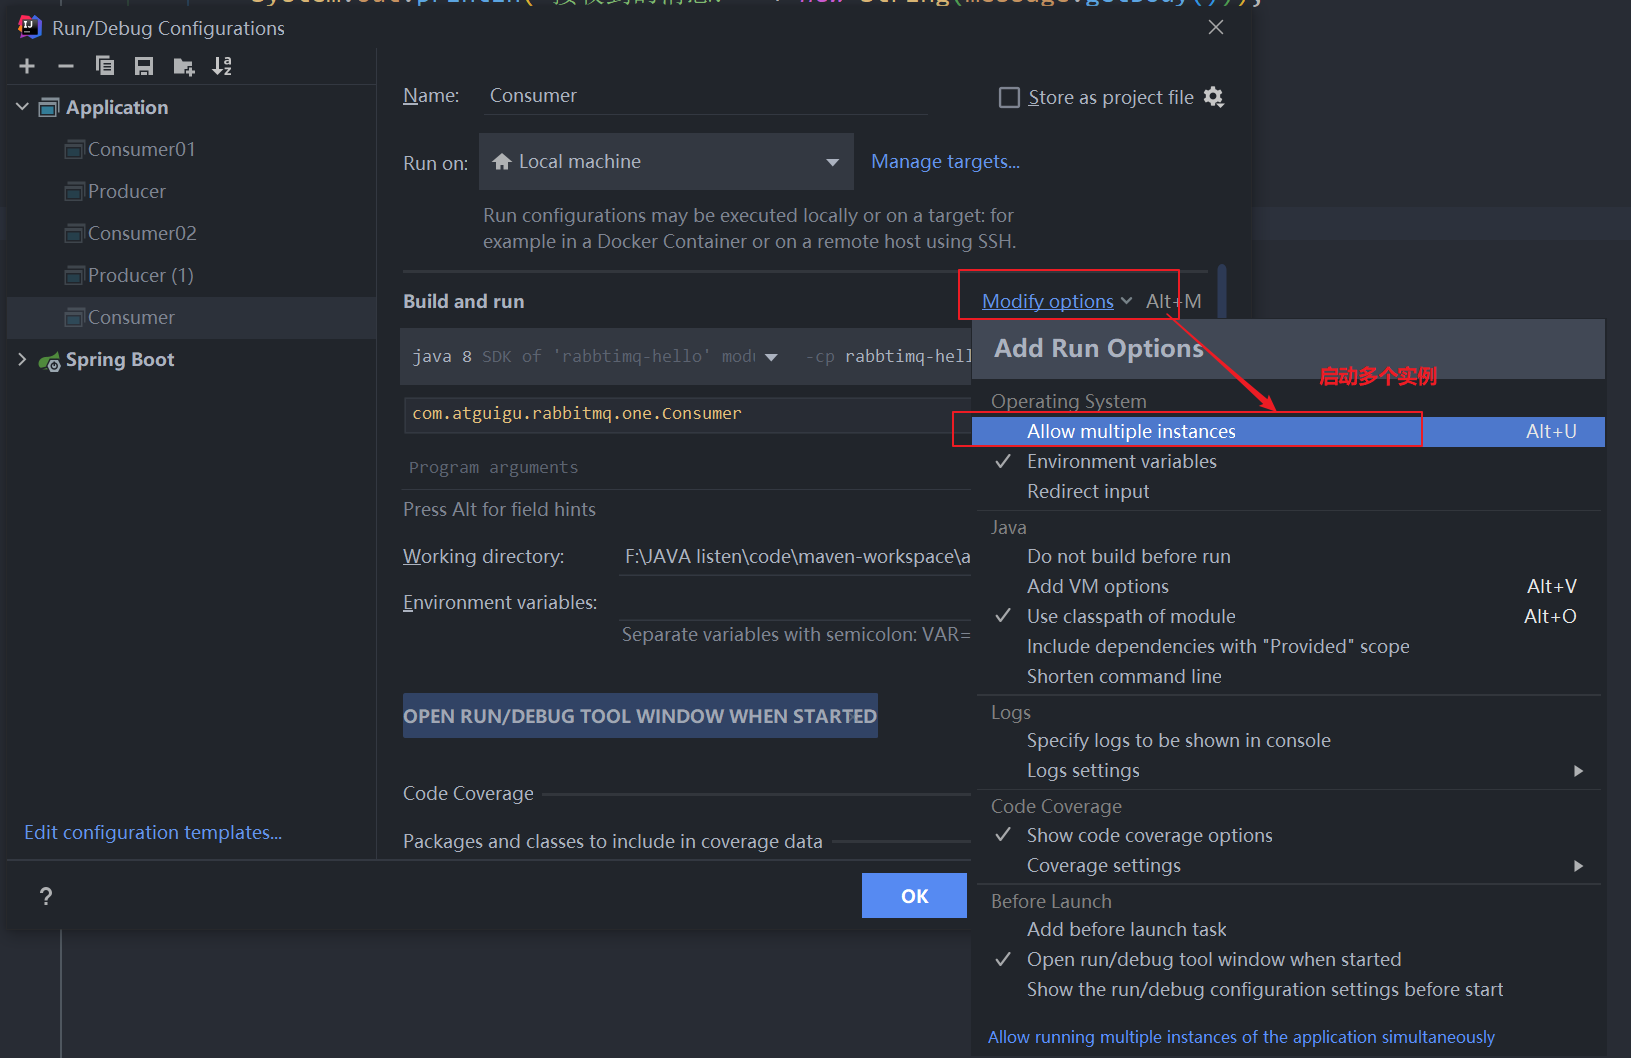Select Consumer01 configuration
This screenshot has width=1631, height=1058.
[x=190, y=149]
